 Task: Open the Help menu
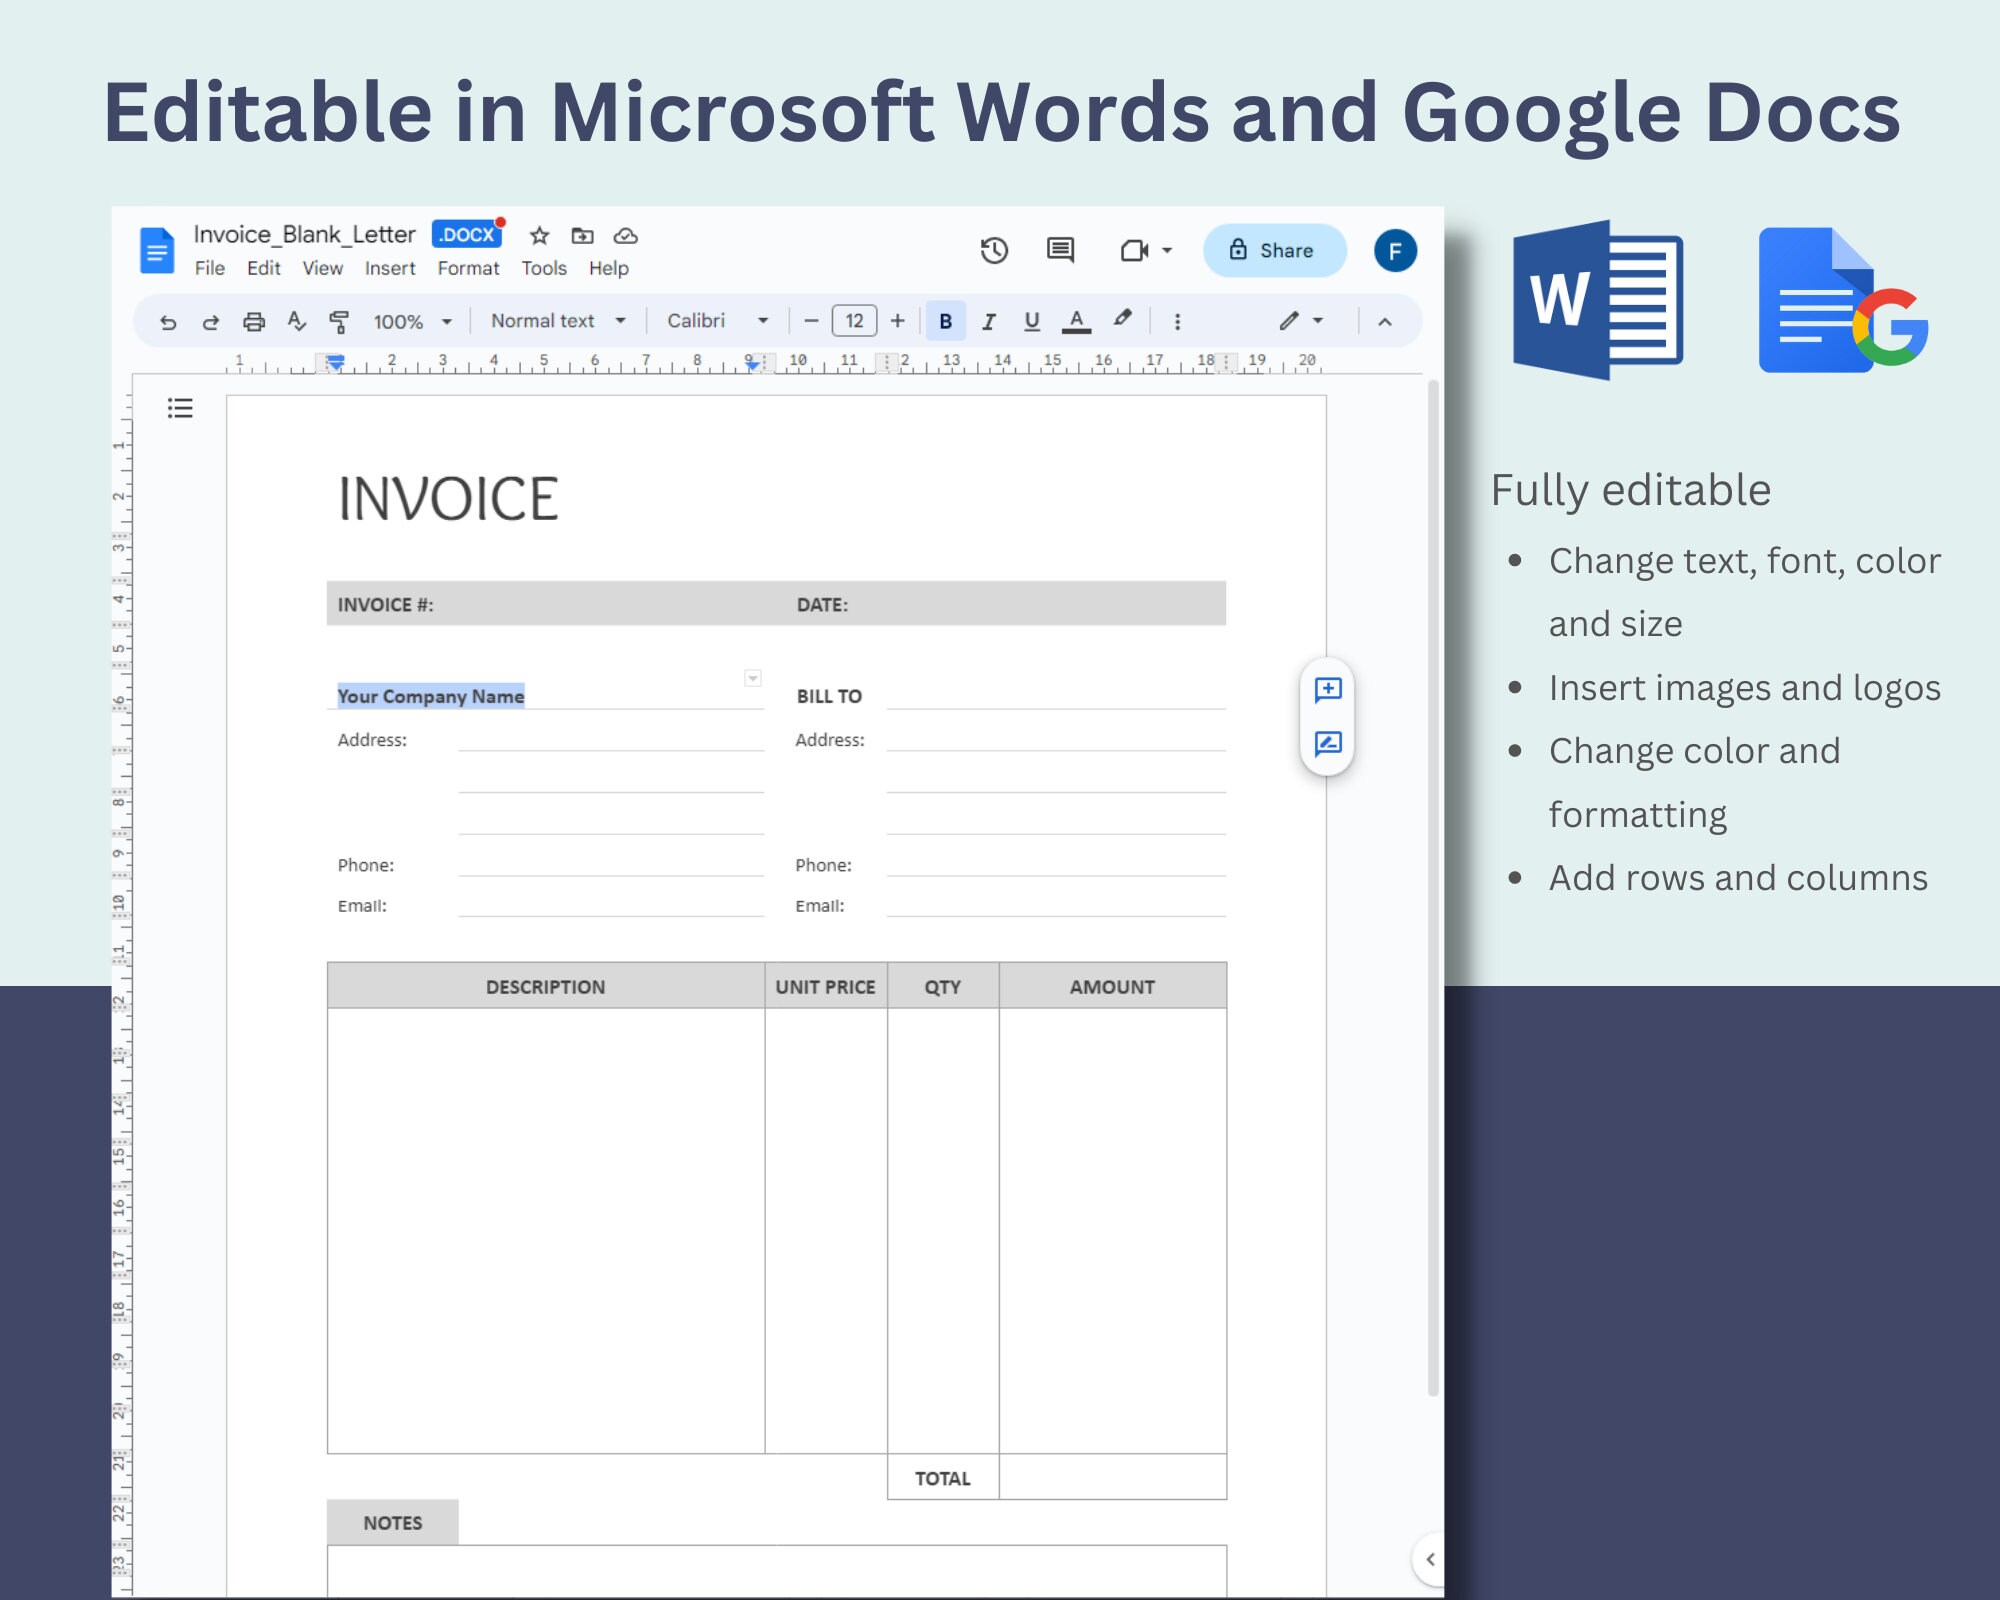(609, 268)
